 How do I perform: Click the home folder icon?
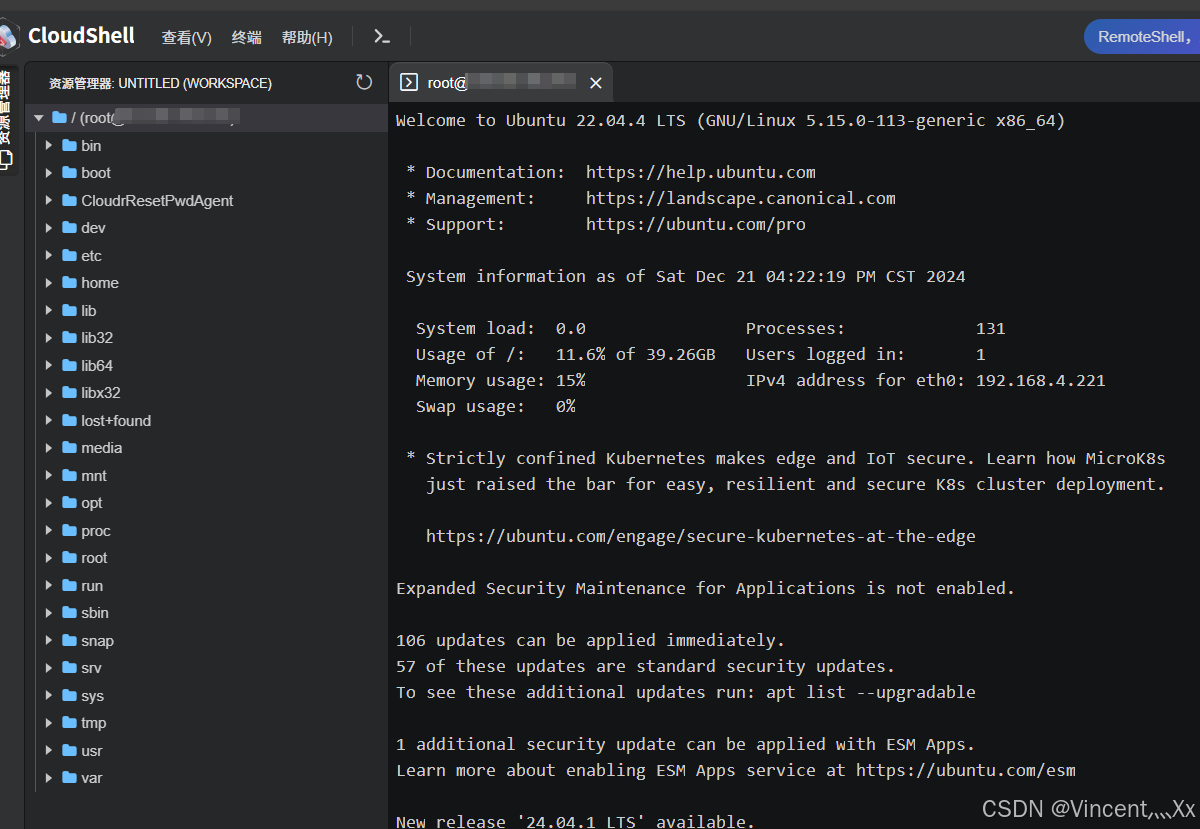pos(69,283)
